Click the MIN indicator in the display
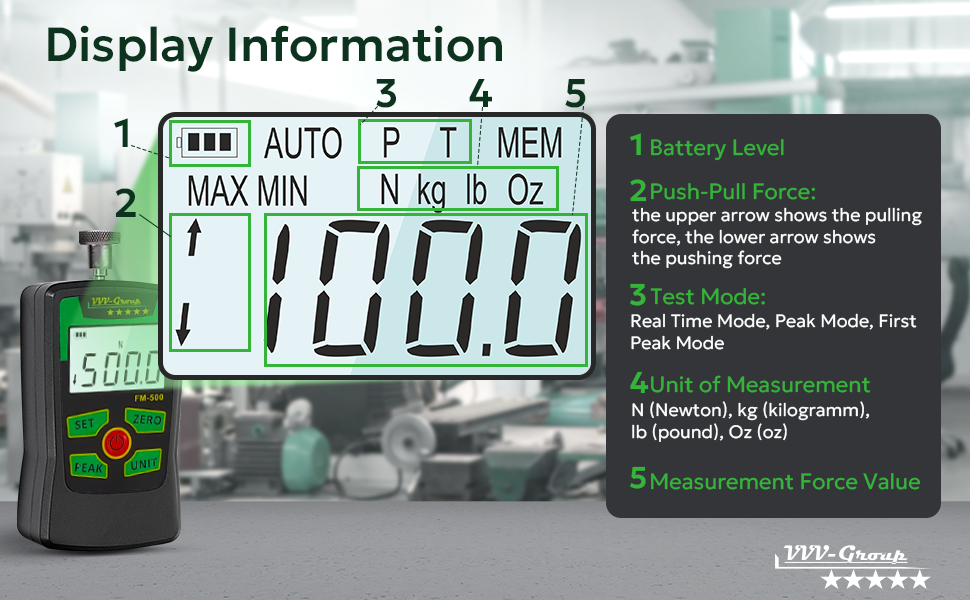 pyautogui.click(x=282, y=191)
